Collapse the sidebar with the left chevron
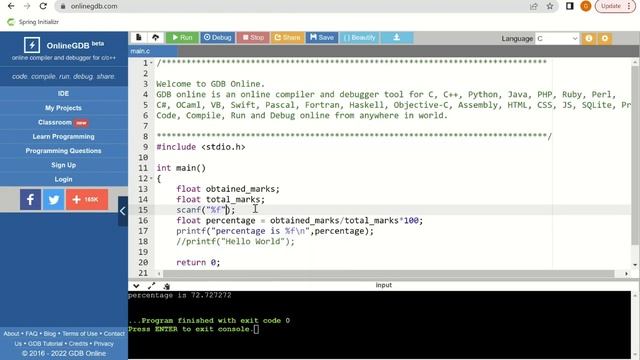Viewport: 640px width, 360px height. 123,211
